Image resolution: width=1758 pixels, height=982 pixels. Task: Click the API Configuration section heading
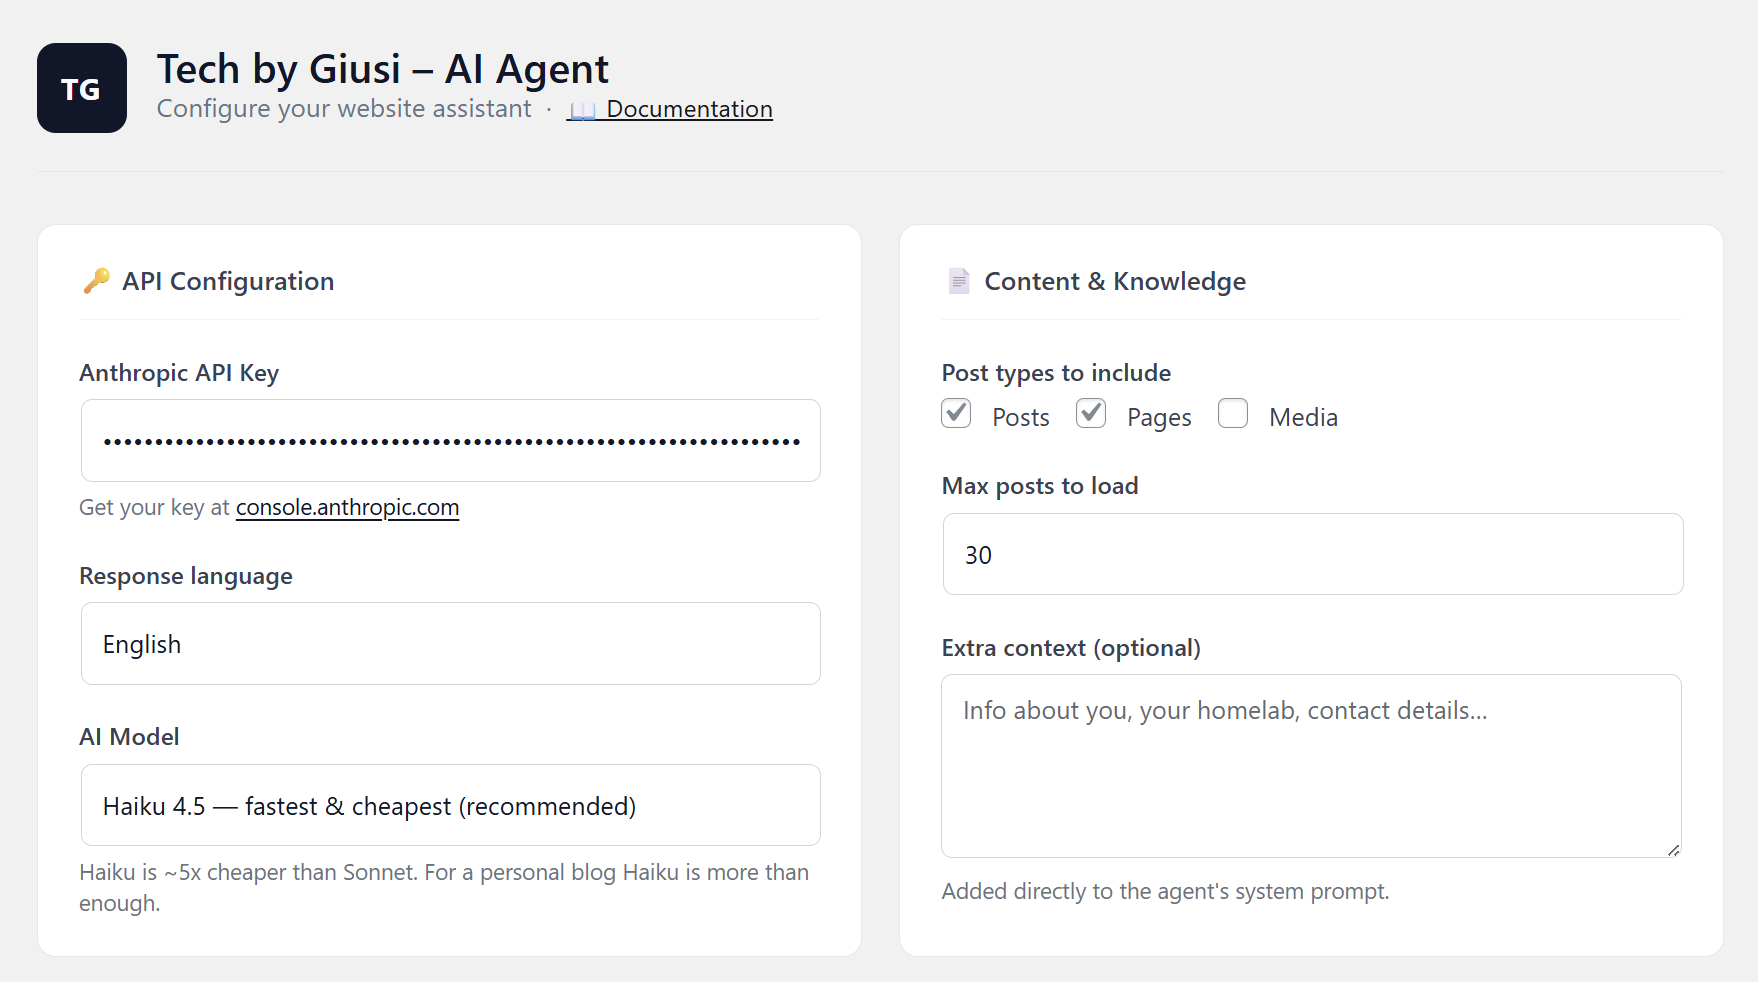(228, 281)
